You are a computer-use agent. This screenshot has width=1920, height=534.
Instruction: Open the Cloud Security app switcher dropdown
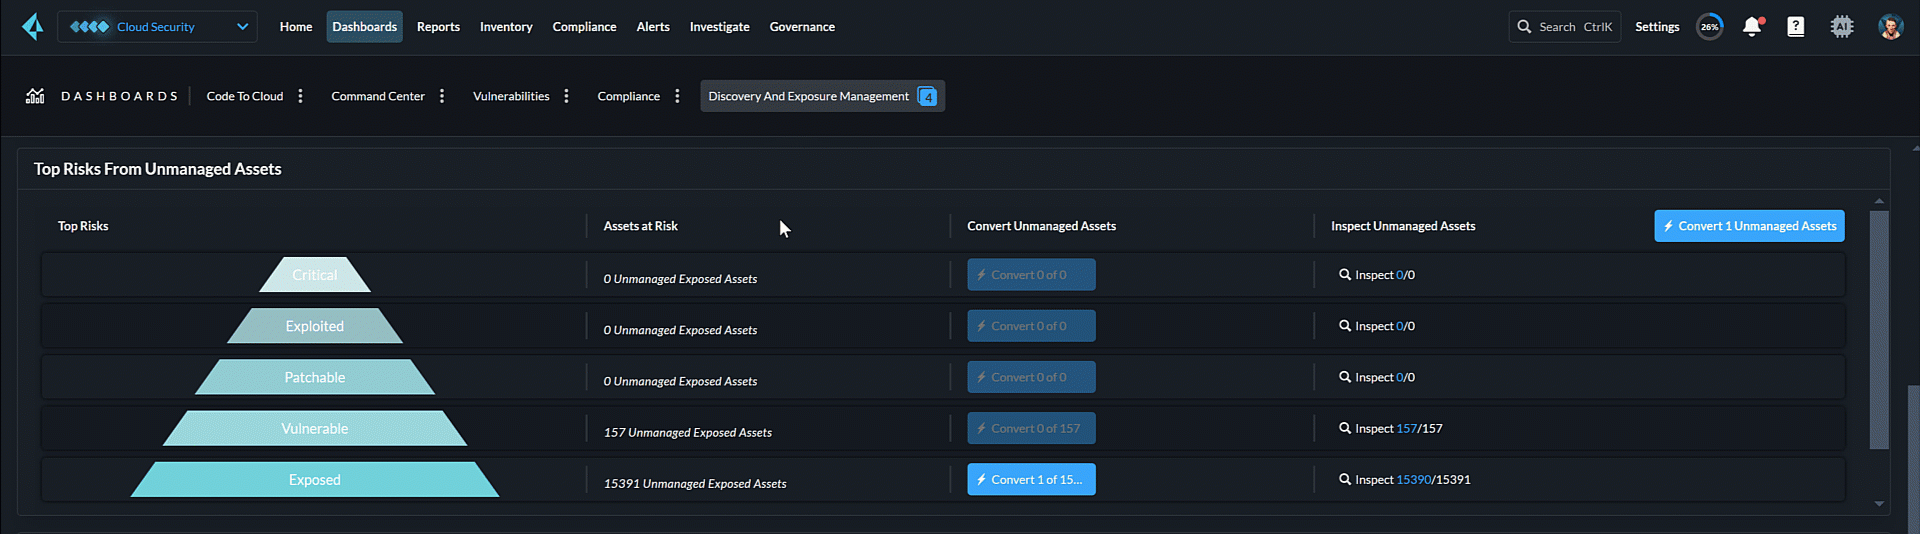click(157, 27)
